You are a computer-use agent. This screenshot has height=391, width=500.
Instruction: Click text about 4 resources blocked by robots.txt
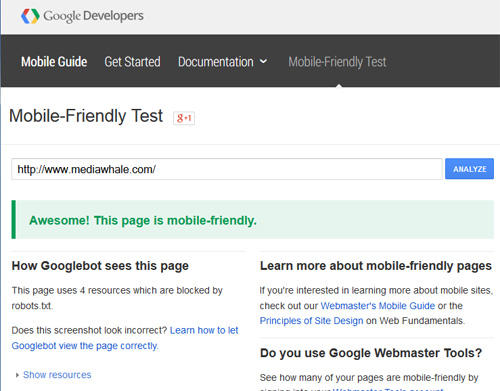click(117, 298)
